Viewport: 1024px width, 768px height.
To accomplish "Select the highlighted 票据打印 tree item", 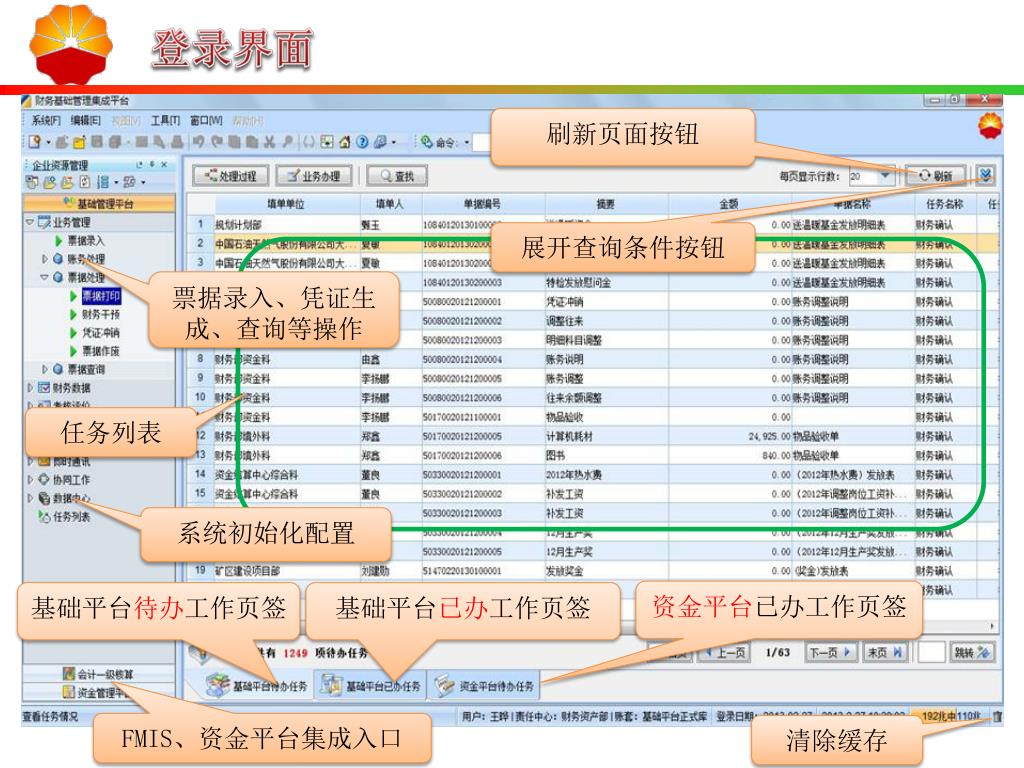I will [101, 296].
